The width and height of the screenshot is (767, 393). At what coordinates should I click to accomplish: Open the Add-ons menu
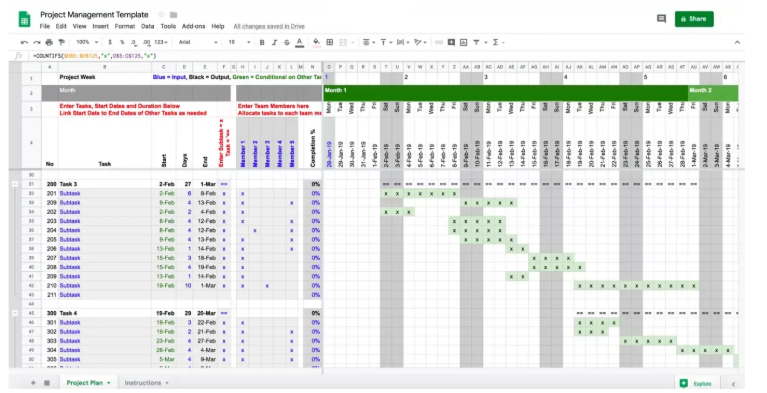193,26
